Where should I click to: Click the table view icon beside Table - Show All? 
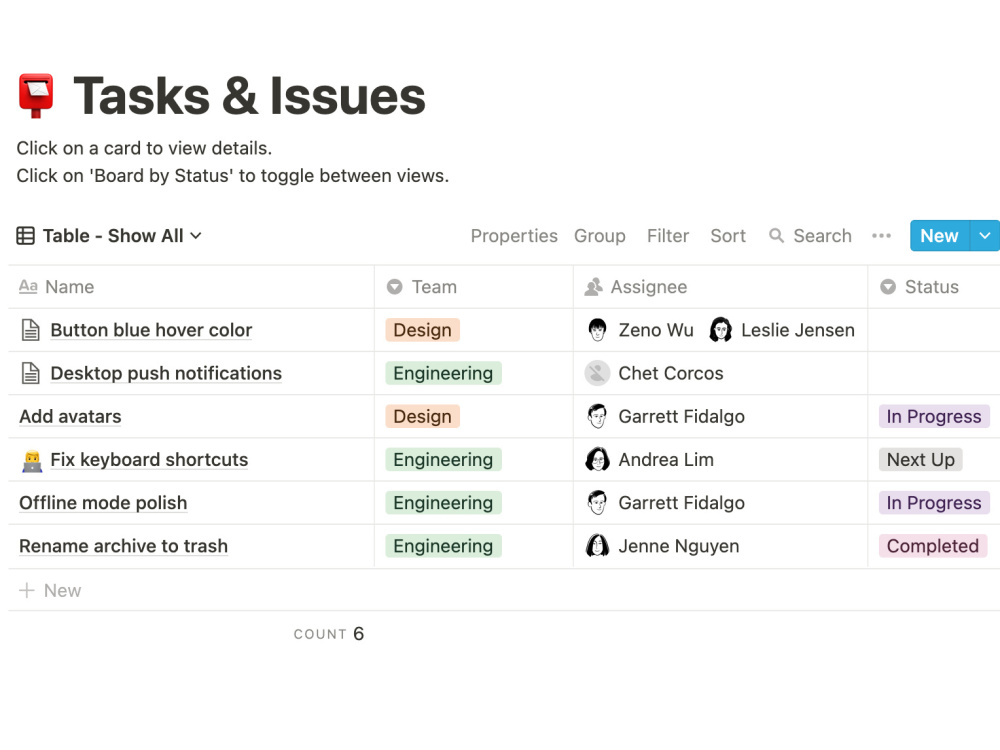pos(26,236)
